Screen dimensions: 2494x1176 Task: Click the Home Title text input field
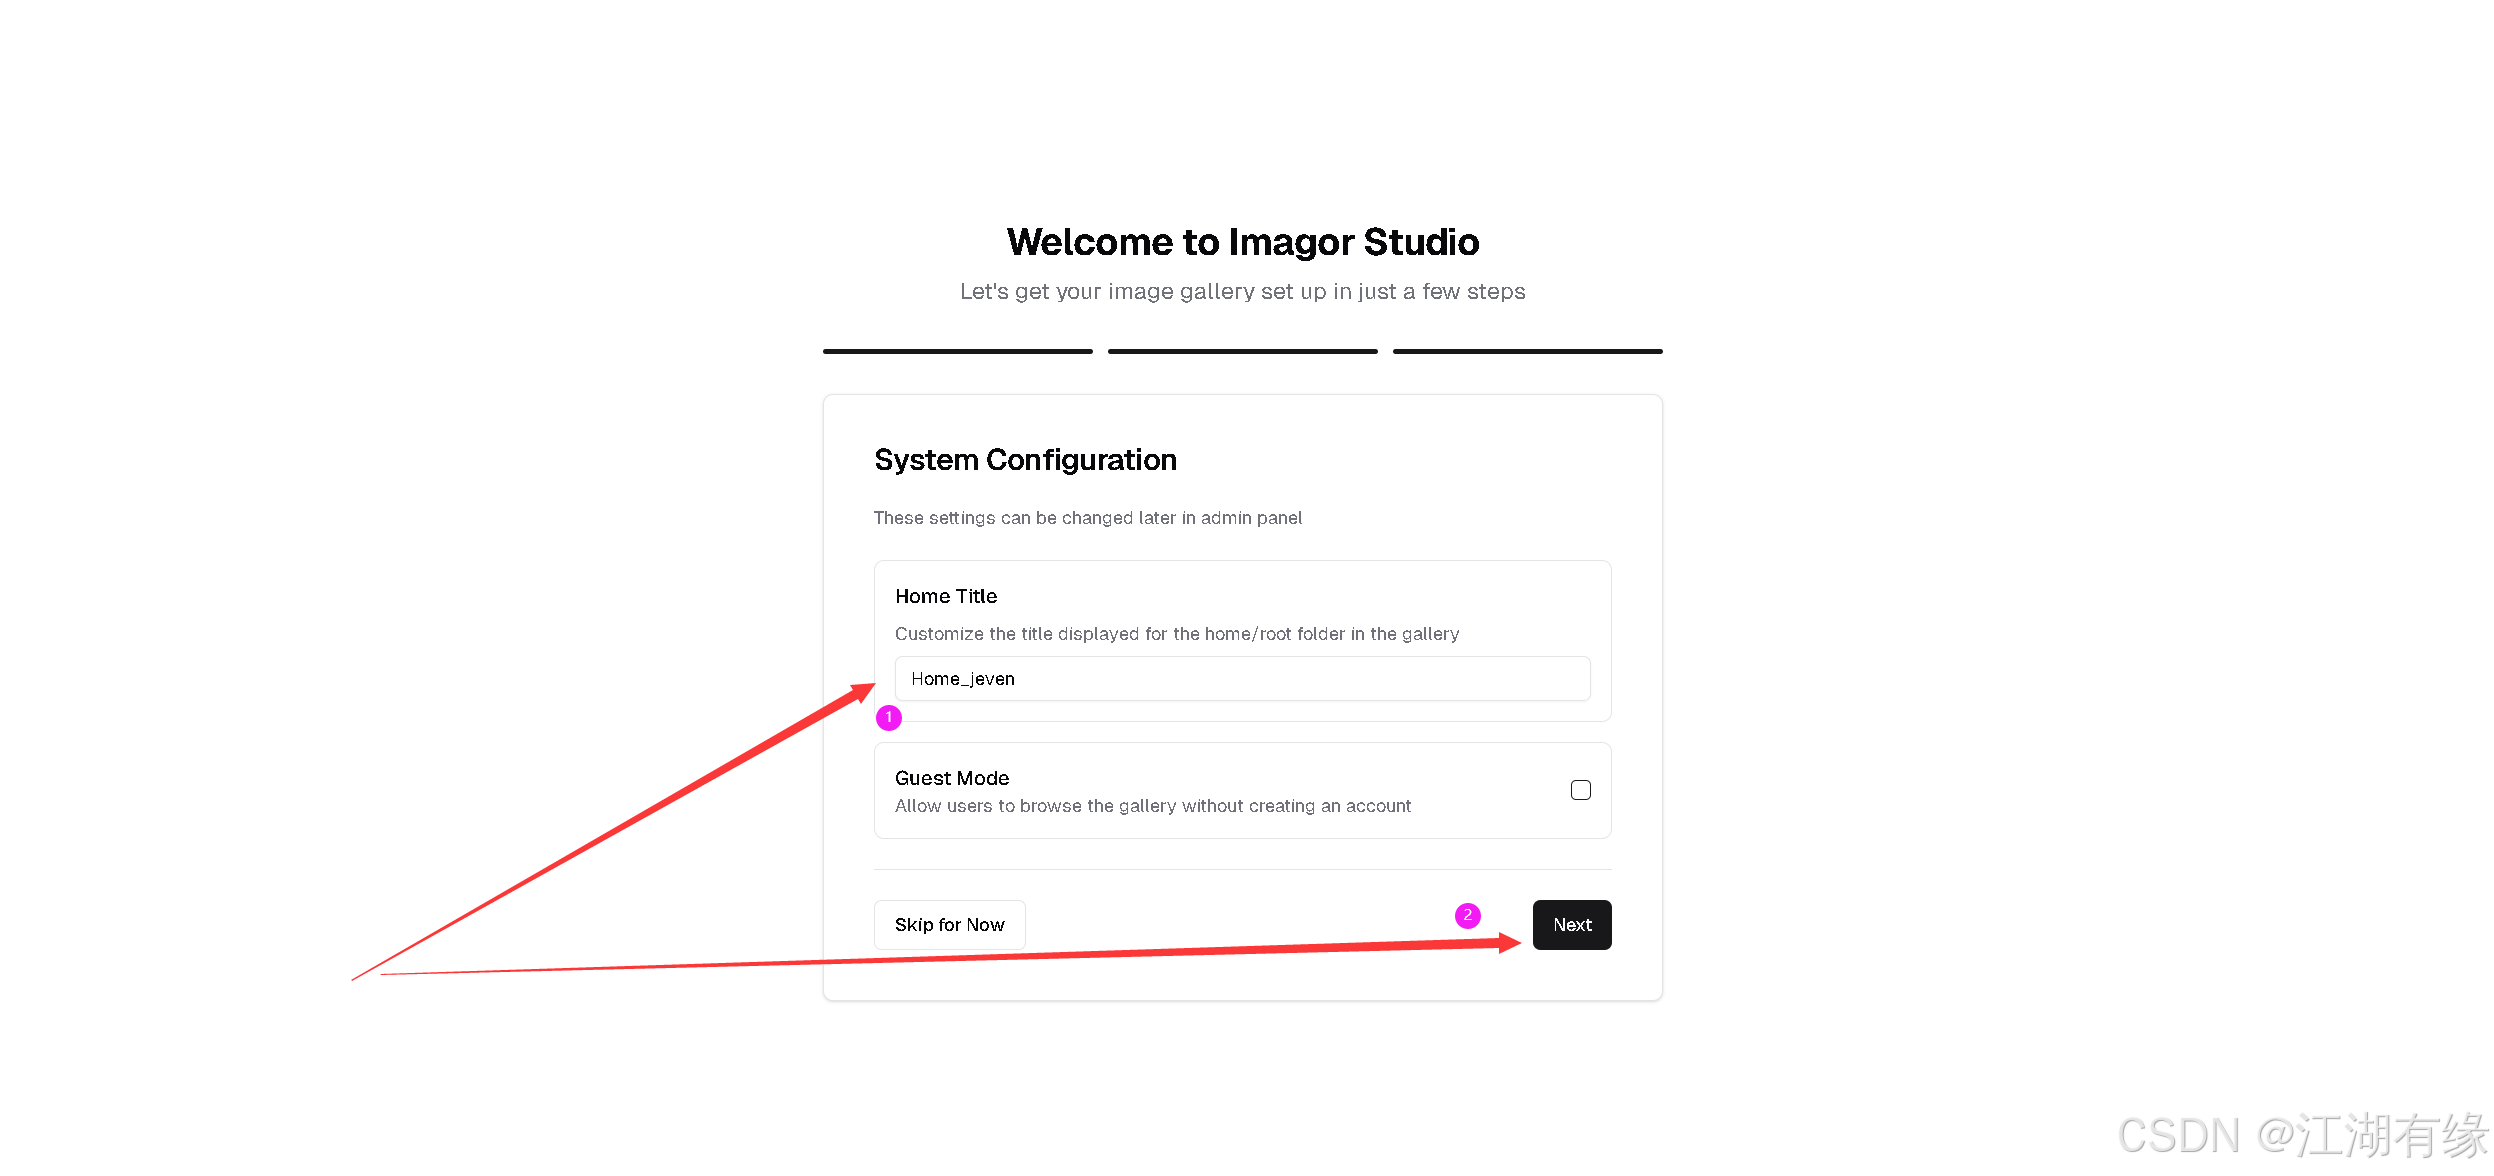point(1241,679)
